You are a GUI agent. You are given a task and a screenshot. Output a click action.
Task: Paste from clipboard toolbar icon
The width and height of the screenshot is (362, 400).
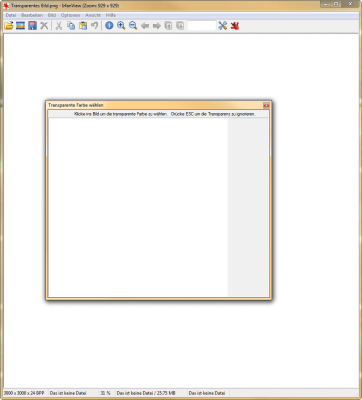point(83,26)
